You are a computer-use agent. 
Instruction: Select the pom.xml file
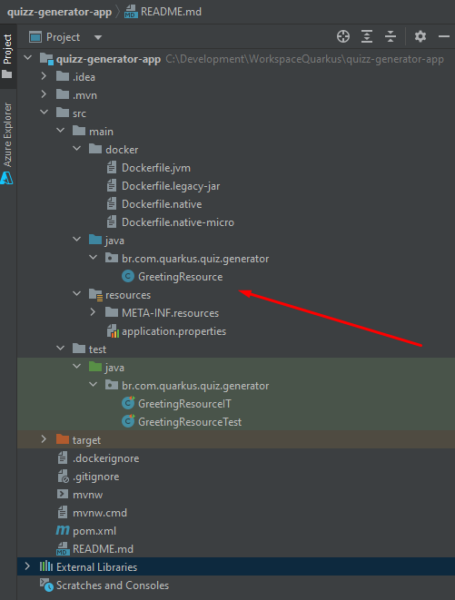(94, 531)
